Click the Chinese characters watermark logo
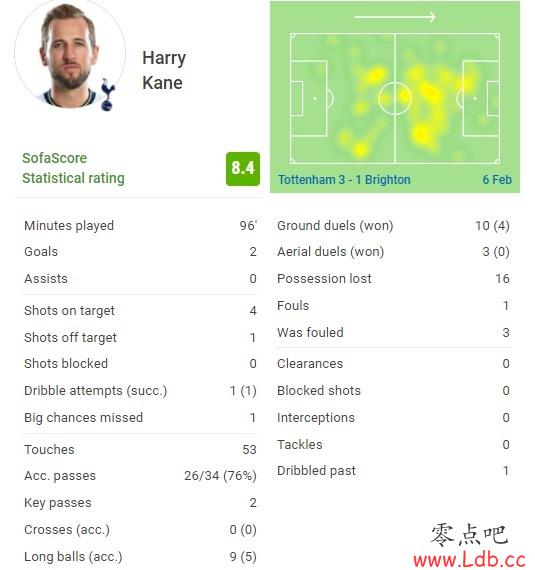 pyautogui.click(x=469, y=534)
